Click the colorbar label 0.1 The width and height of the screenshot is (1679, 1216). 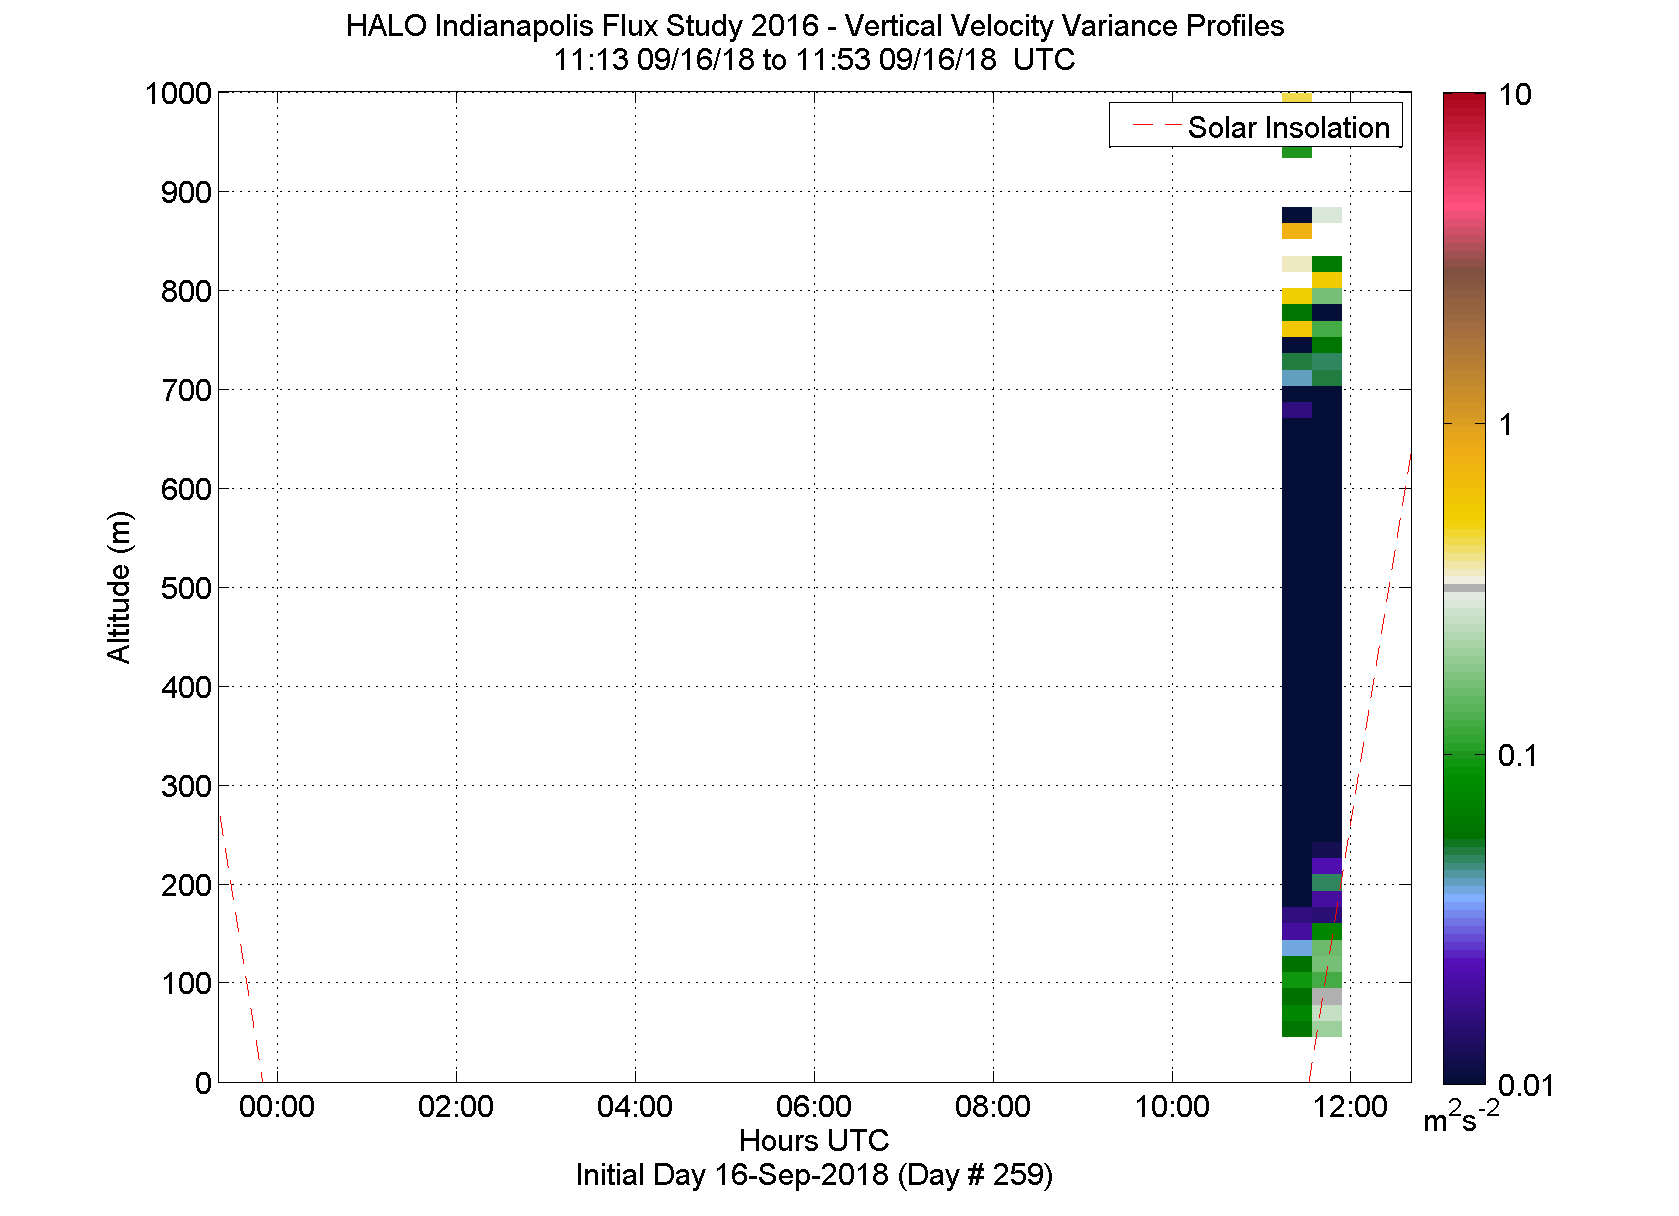coord(1517,756)
